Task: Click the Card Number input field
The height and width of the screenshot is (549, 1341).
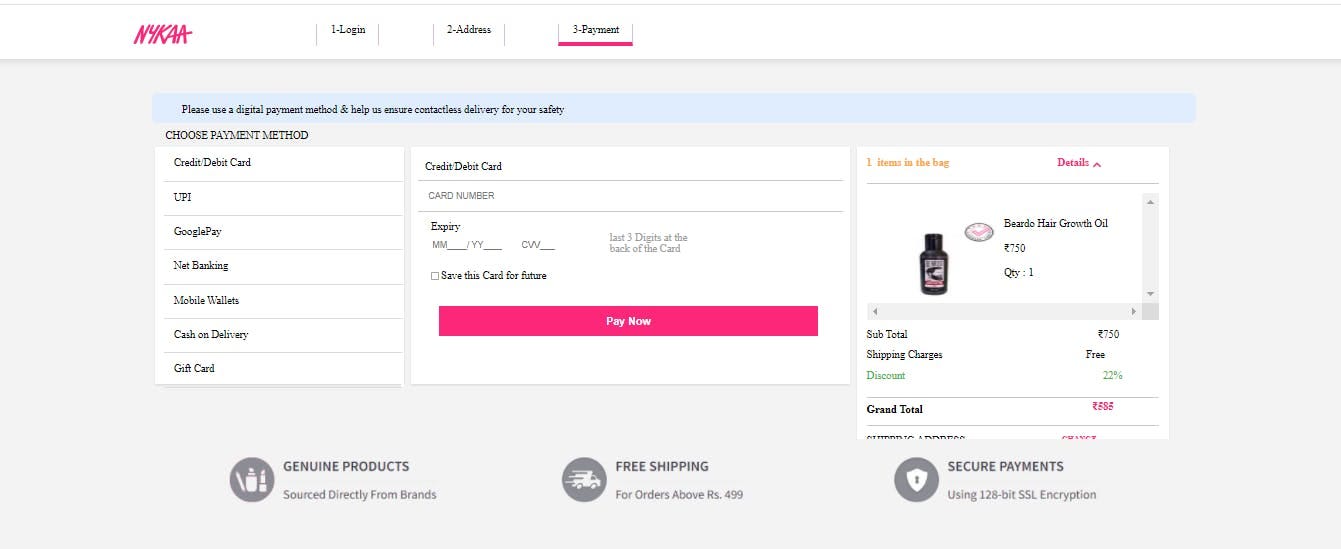Action: point(630,196)
